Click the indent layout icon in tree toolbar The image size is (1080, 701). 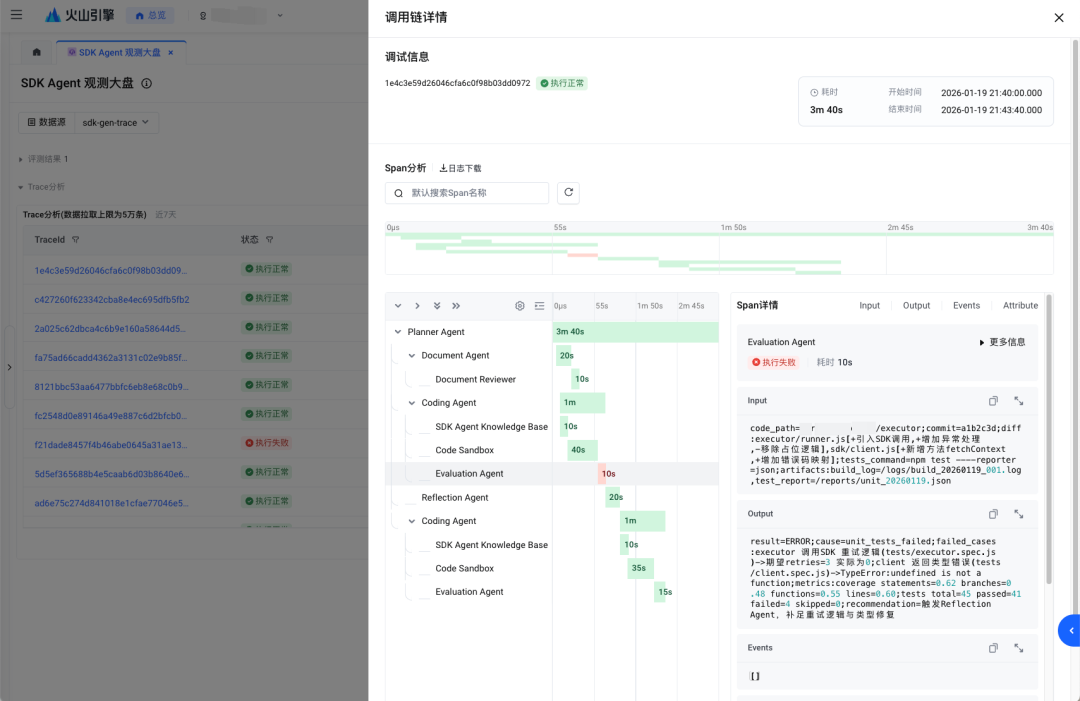pos(540,306)
